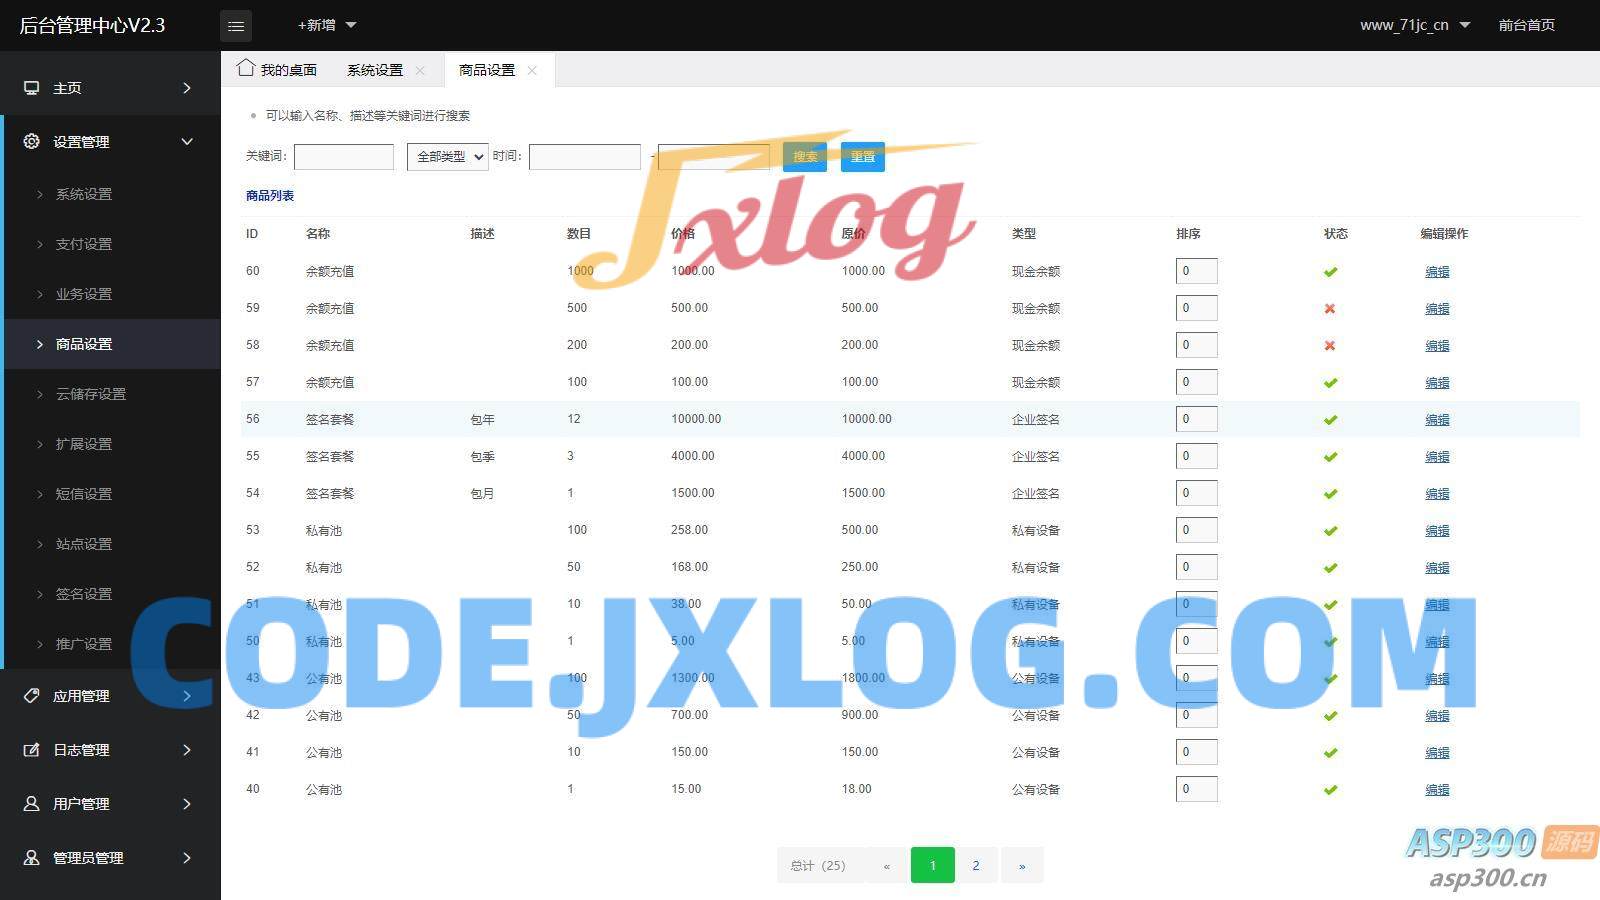This screenshot has height=900, width=1600.
Task: Click the home icon beside 我的桌面
Action: 246,68
